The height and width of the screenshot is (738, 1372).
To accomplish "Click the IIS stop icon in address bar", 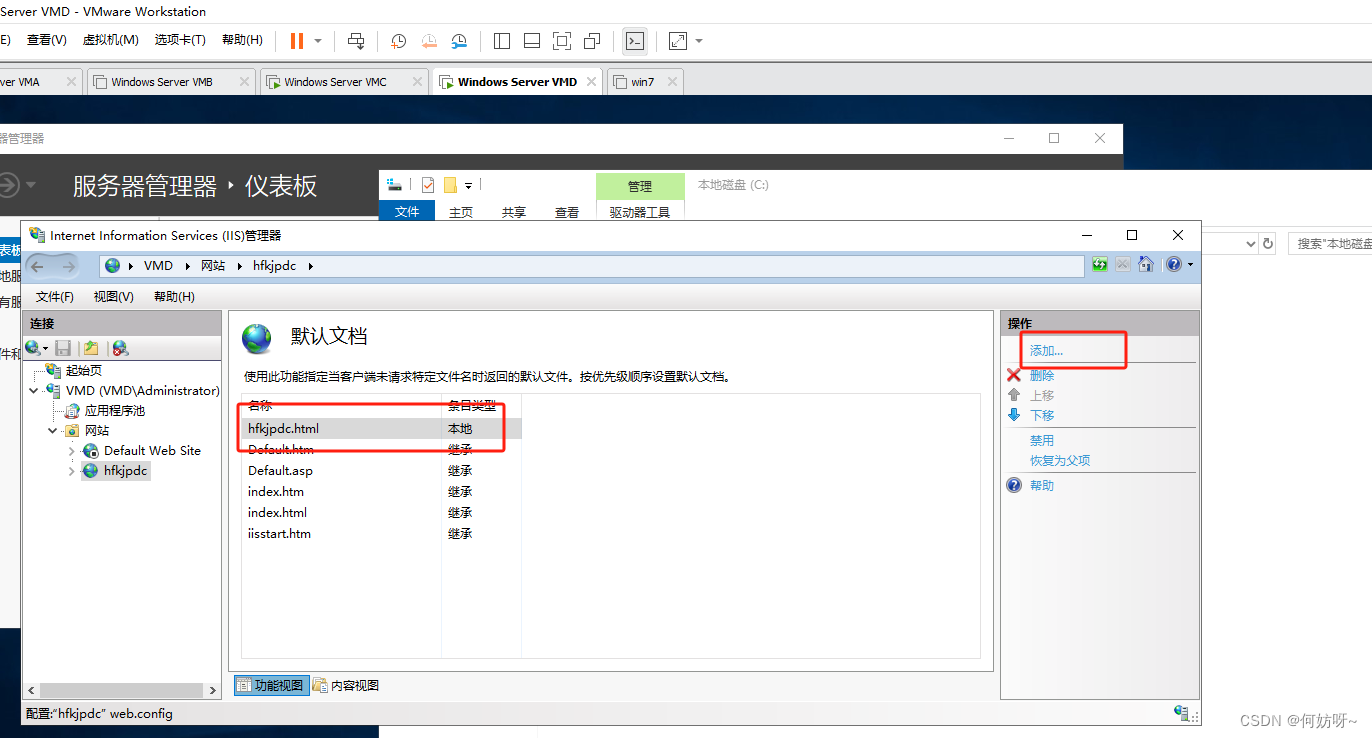I will tap(1123, 264).
